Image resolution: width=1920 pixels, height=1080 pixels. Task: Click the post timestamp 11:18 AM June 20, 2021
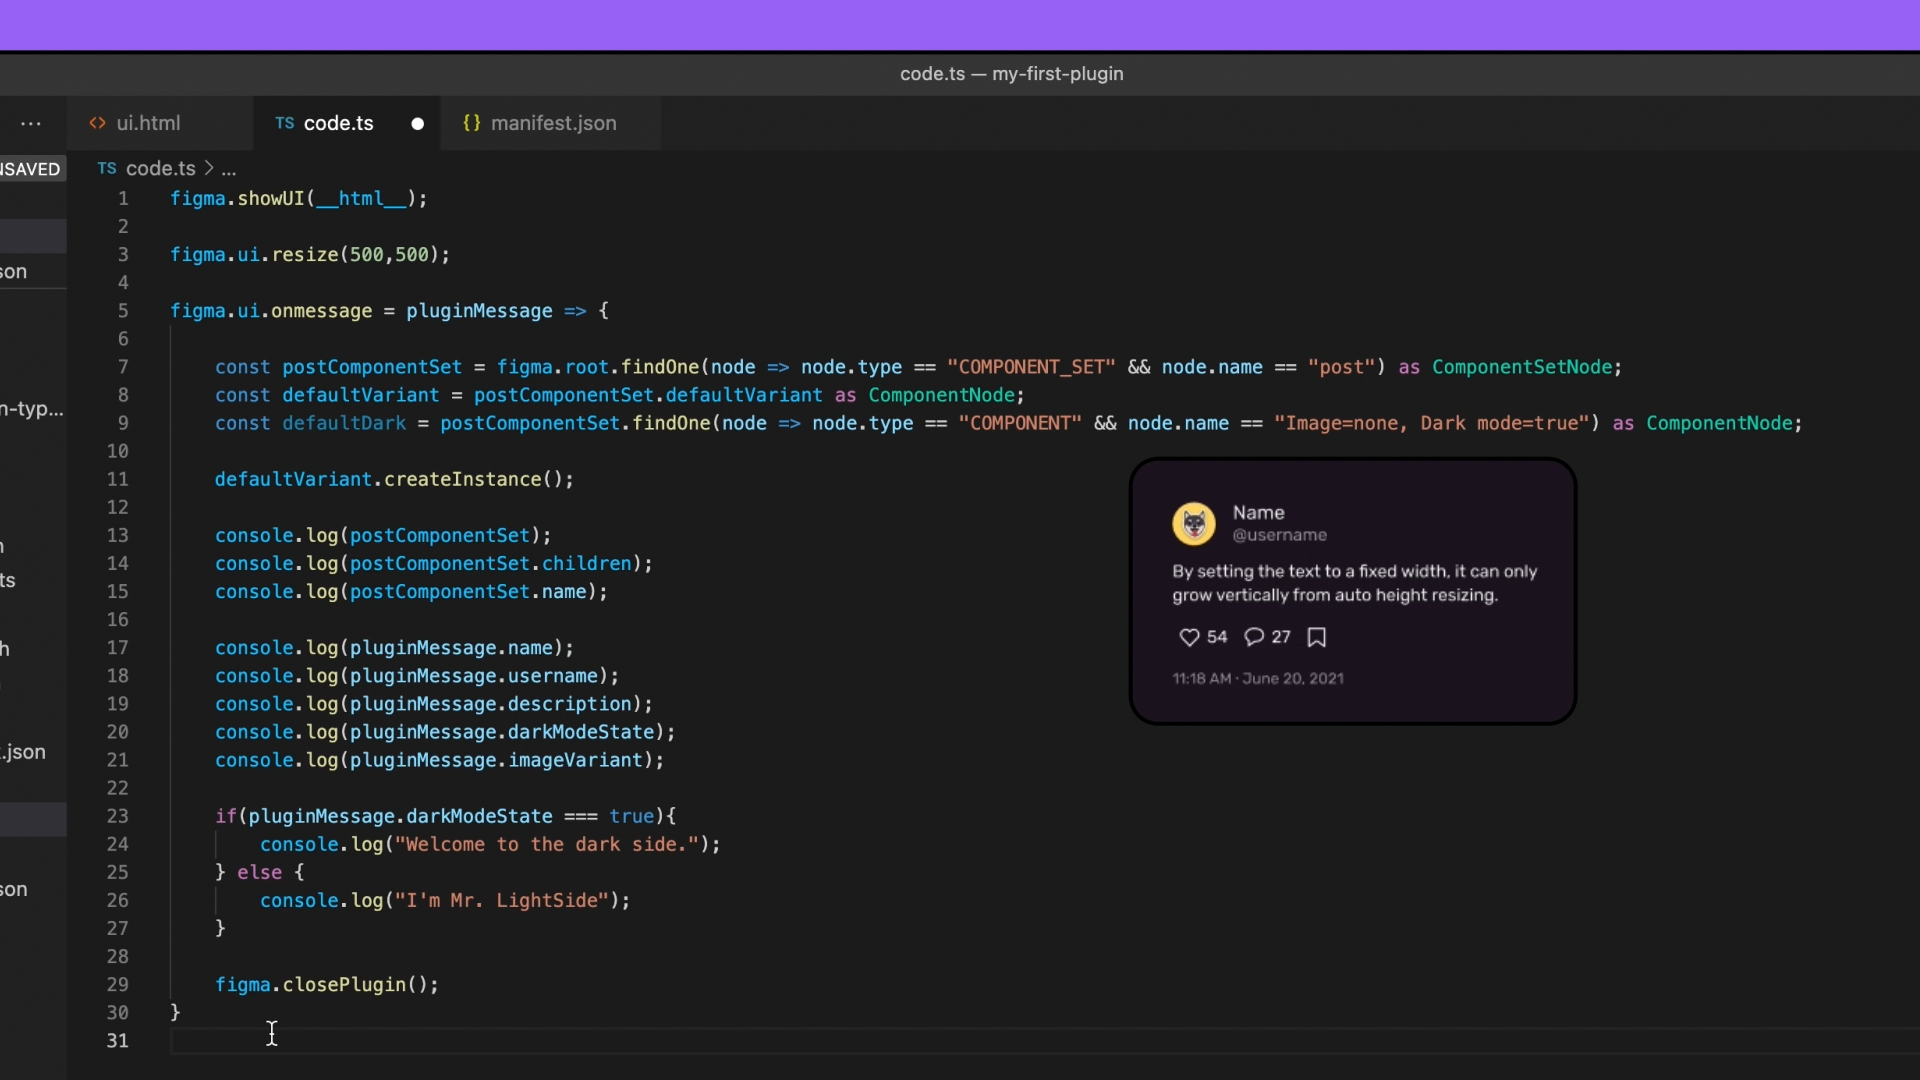pyautogui.click(x=1257, y=679)
